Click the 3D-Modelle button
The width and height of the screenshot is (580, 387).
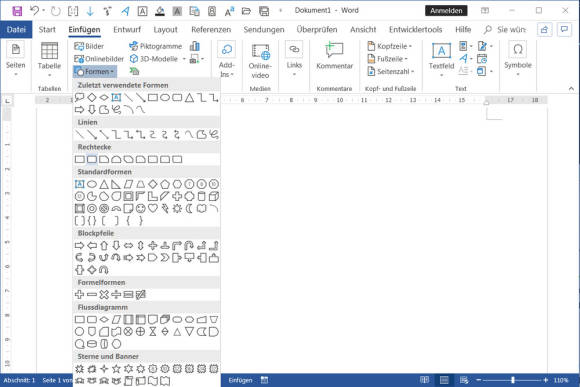(153, 59)
